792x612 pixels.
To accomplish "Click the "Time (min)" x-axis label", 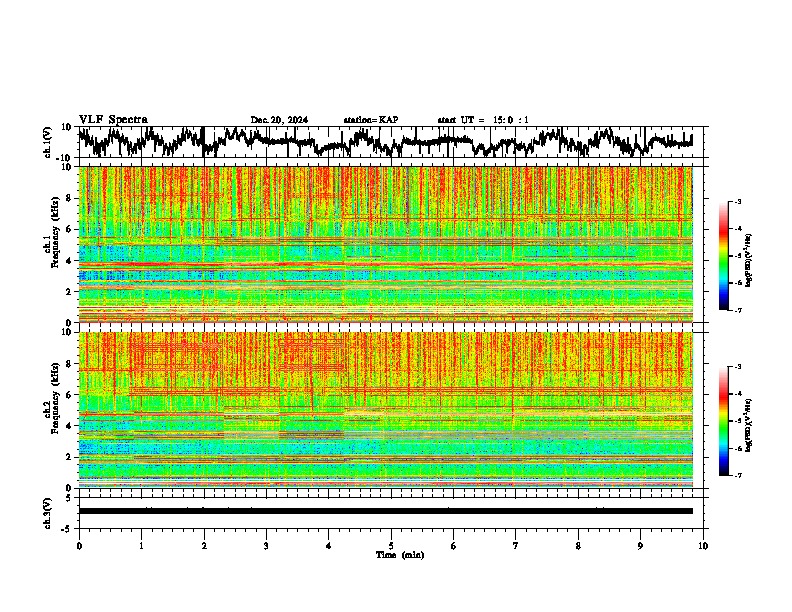I will (x=400, y=555).
